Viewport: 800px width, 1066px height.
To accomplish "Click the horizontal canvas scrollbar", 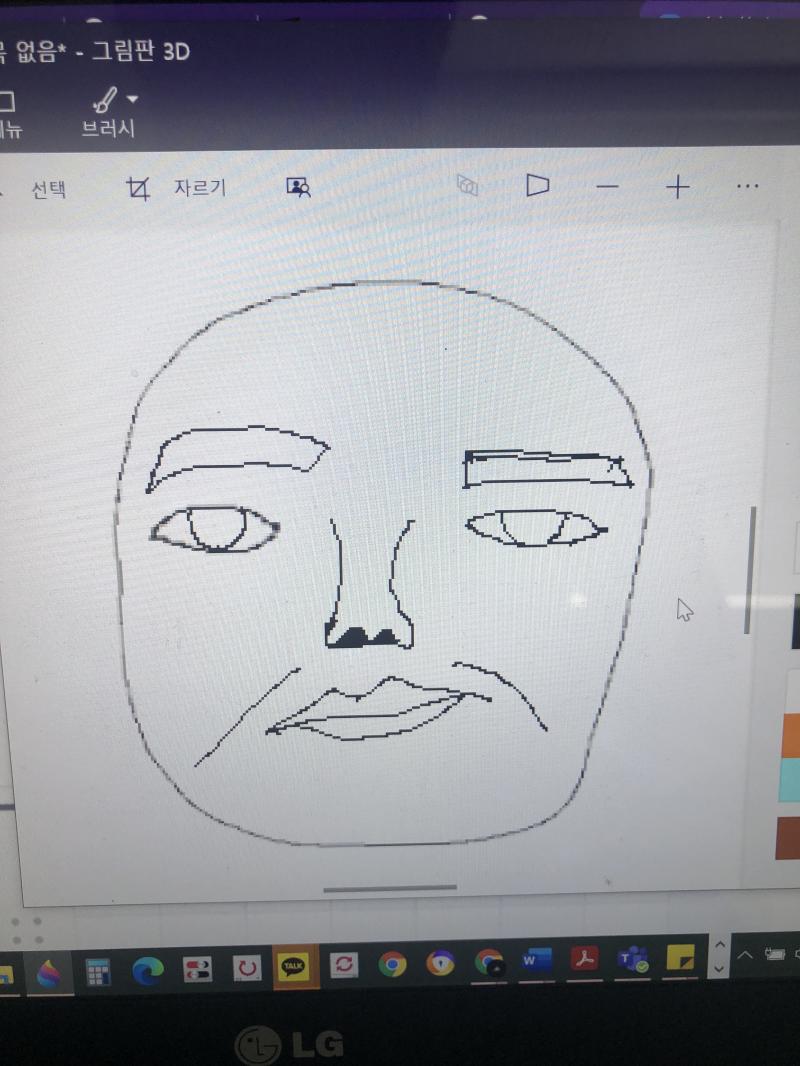I will click(390, 887).
